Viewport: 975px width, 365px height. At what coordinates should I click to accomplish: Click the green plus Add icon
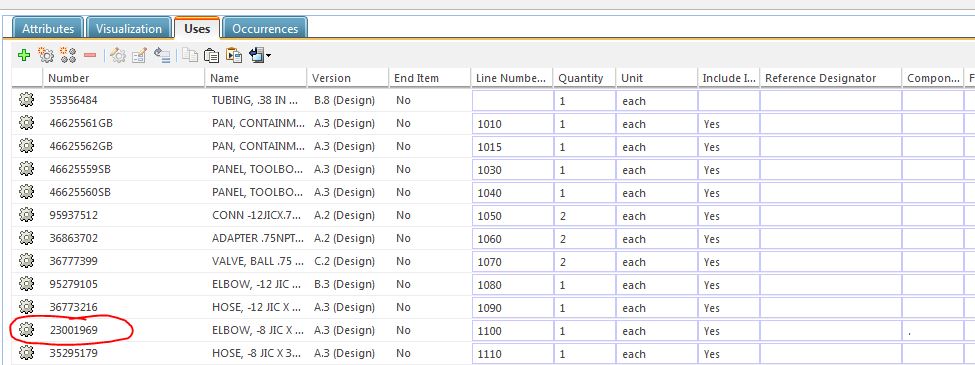[x=24, y=55]
